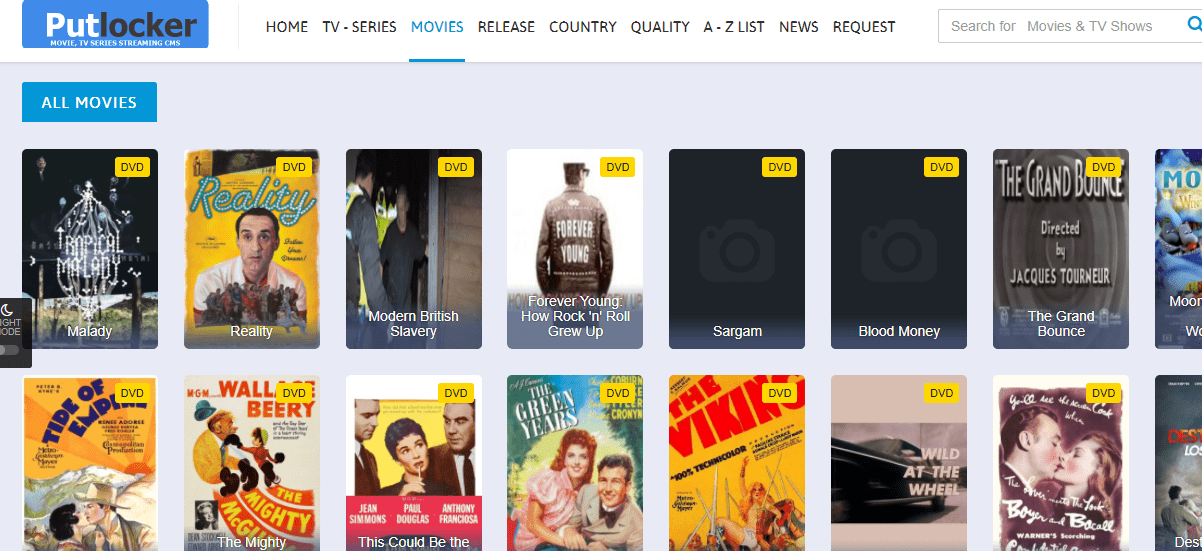The height and width of the screenshot is (551, 1202).
Task: Open the Forever Young movie poster
Action: (x=575, y=249)
